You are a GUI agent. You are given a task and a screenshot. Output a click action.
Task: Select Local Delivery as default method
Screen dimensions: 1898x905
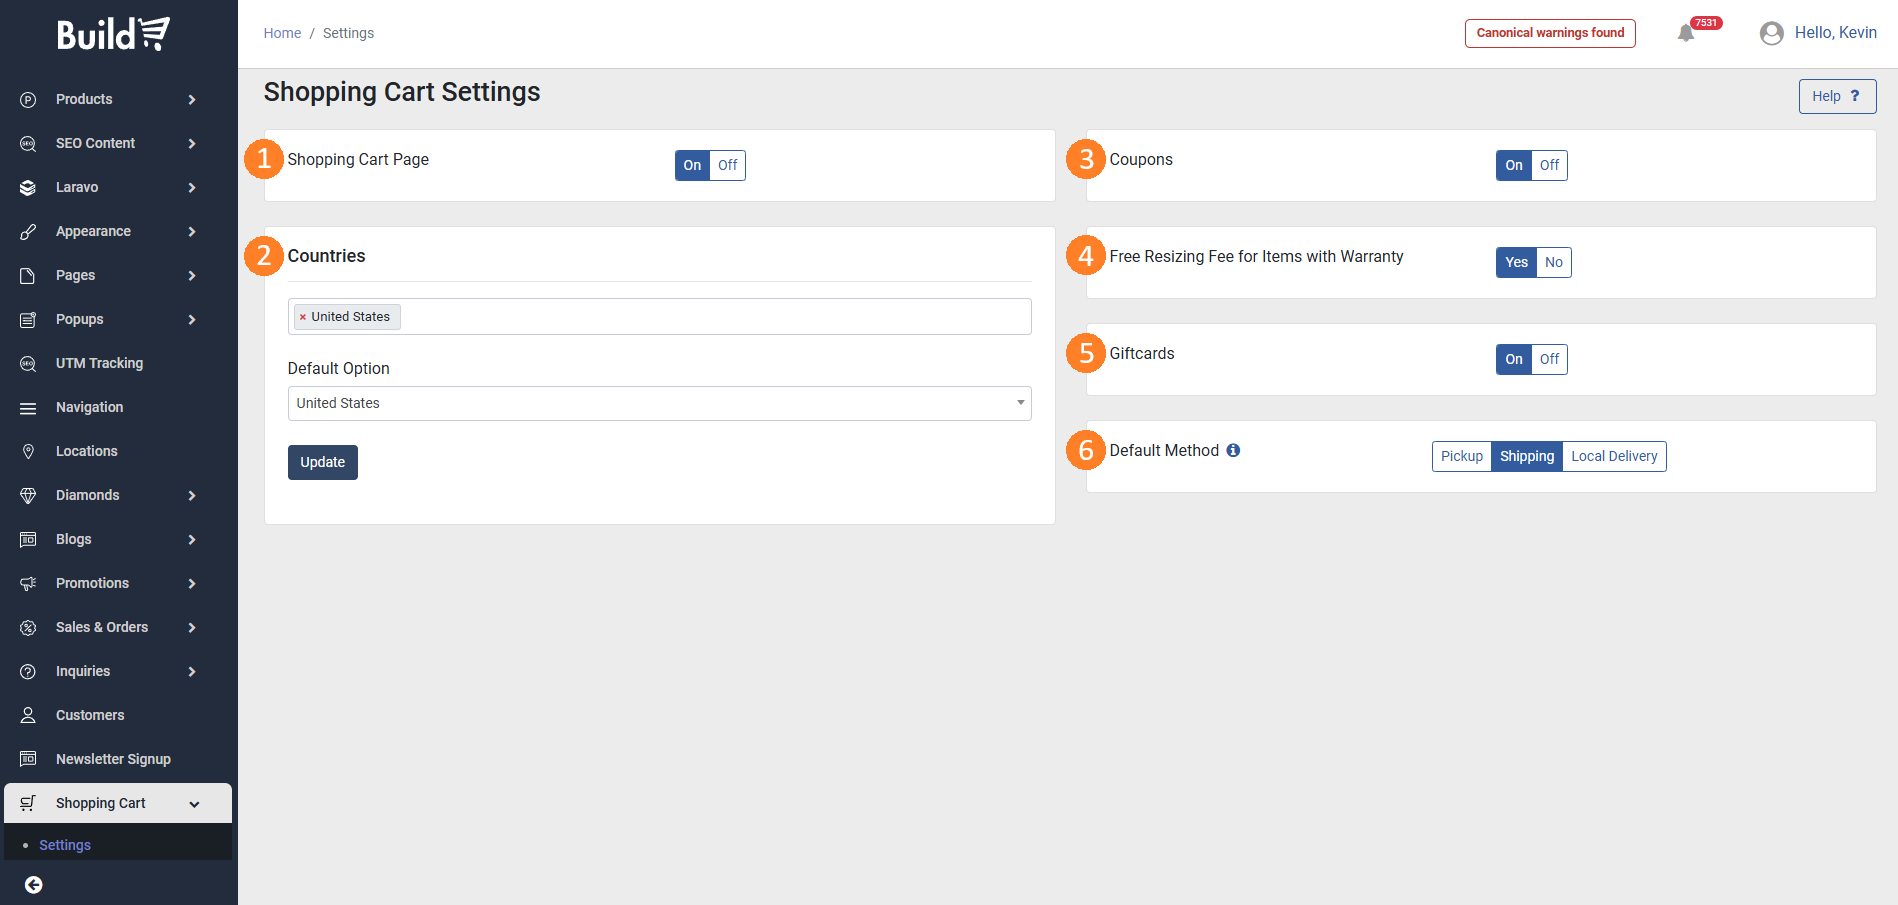tap(1614, 456)
